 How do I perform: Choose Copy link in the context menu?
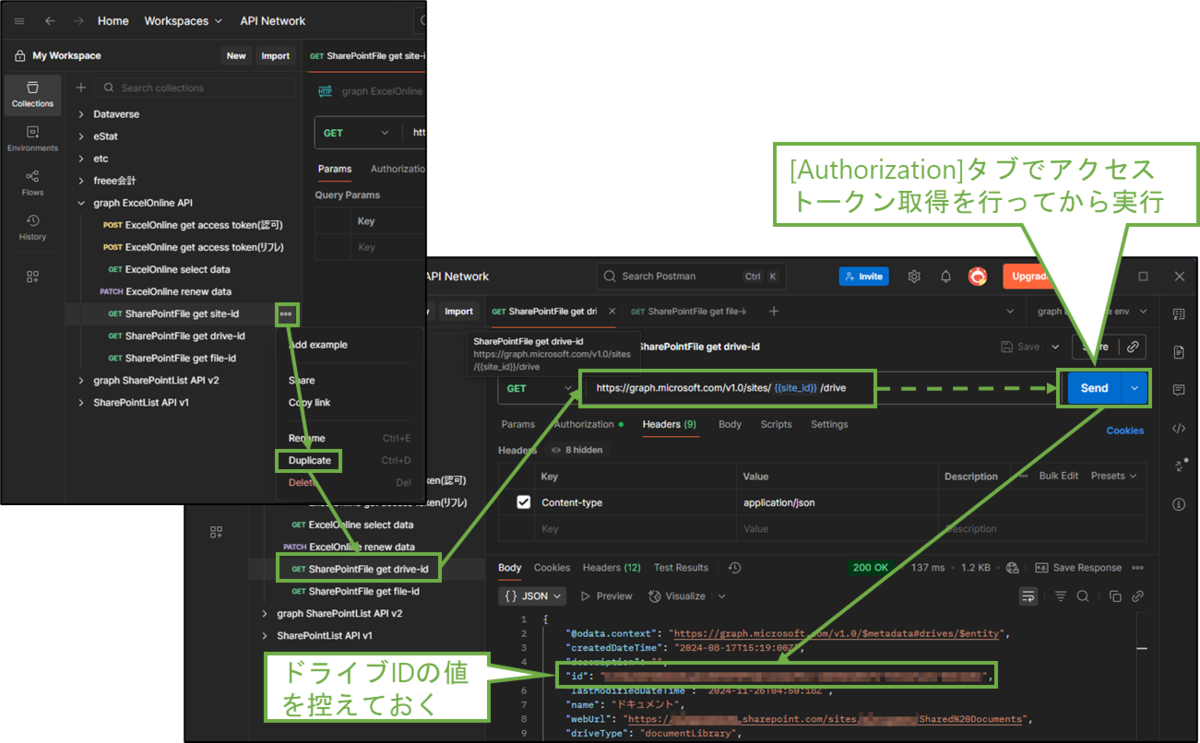click(x=309, y=403)
